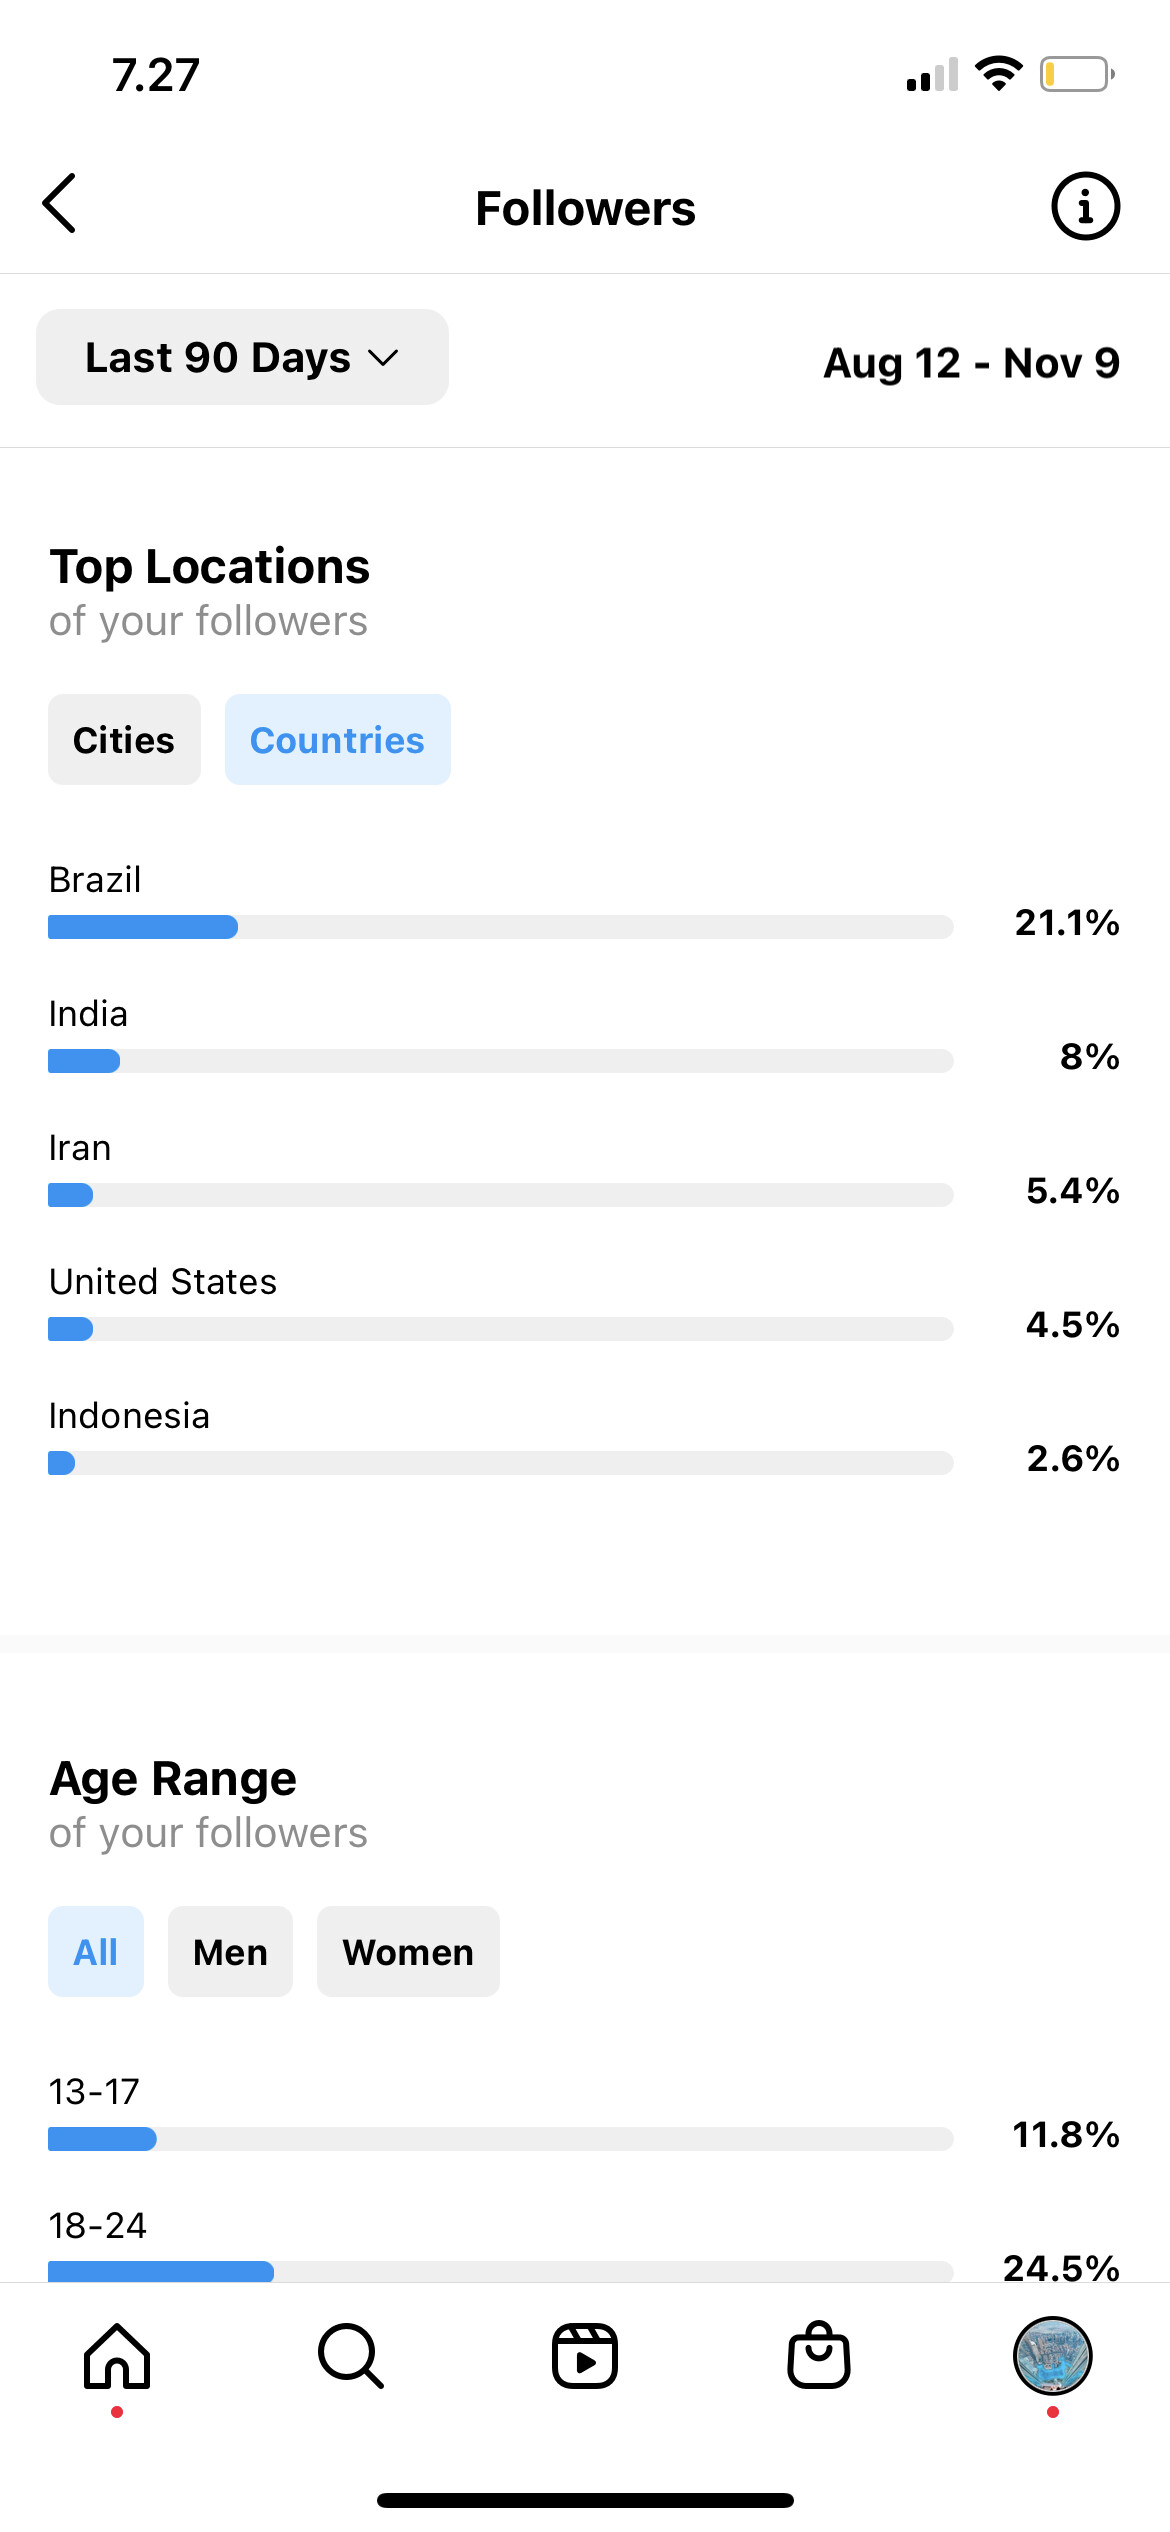
Task: Open the Home feed tab
Action: 117,2357
